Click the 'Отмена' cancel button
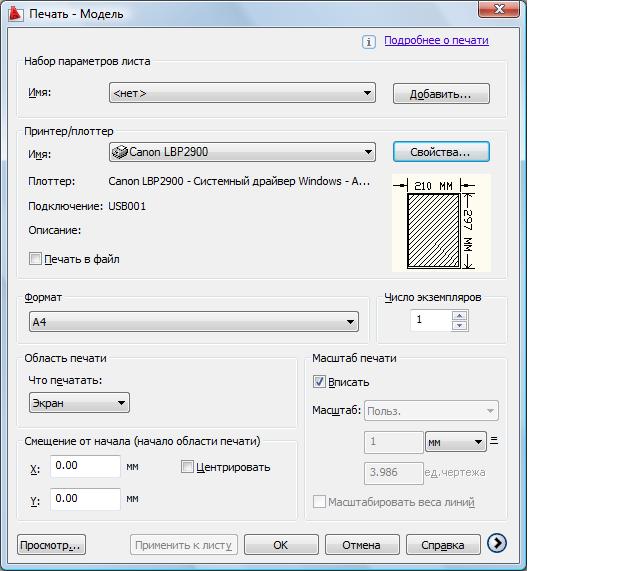 tap(362, 545)
